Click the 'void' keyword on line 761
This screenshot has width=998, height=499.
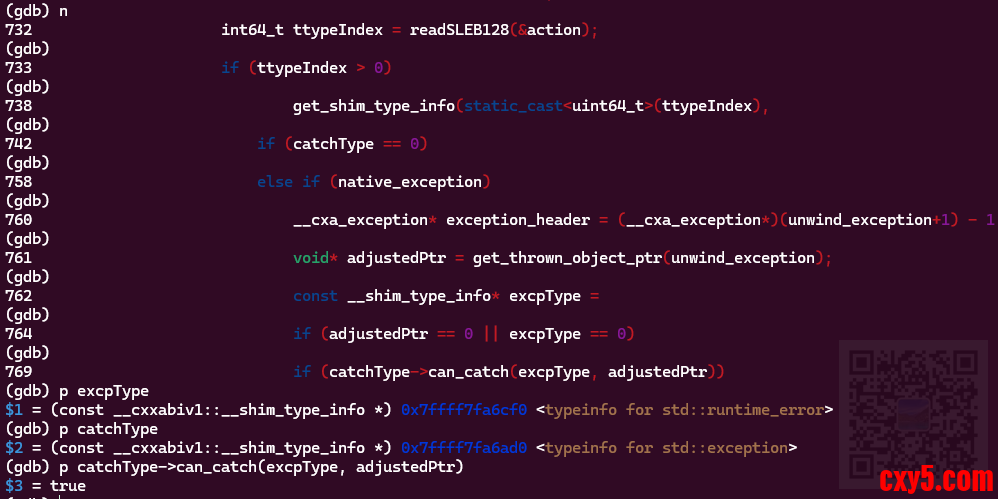(x=310, y=258)
